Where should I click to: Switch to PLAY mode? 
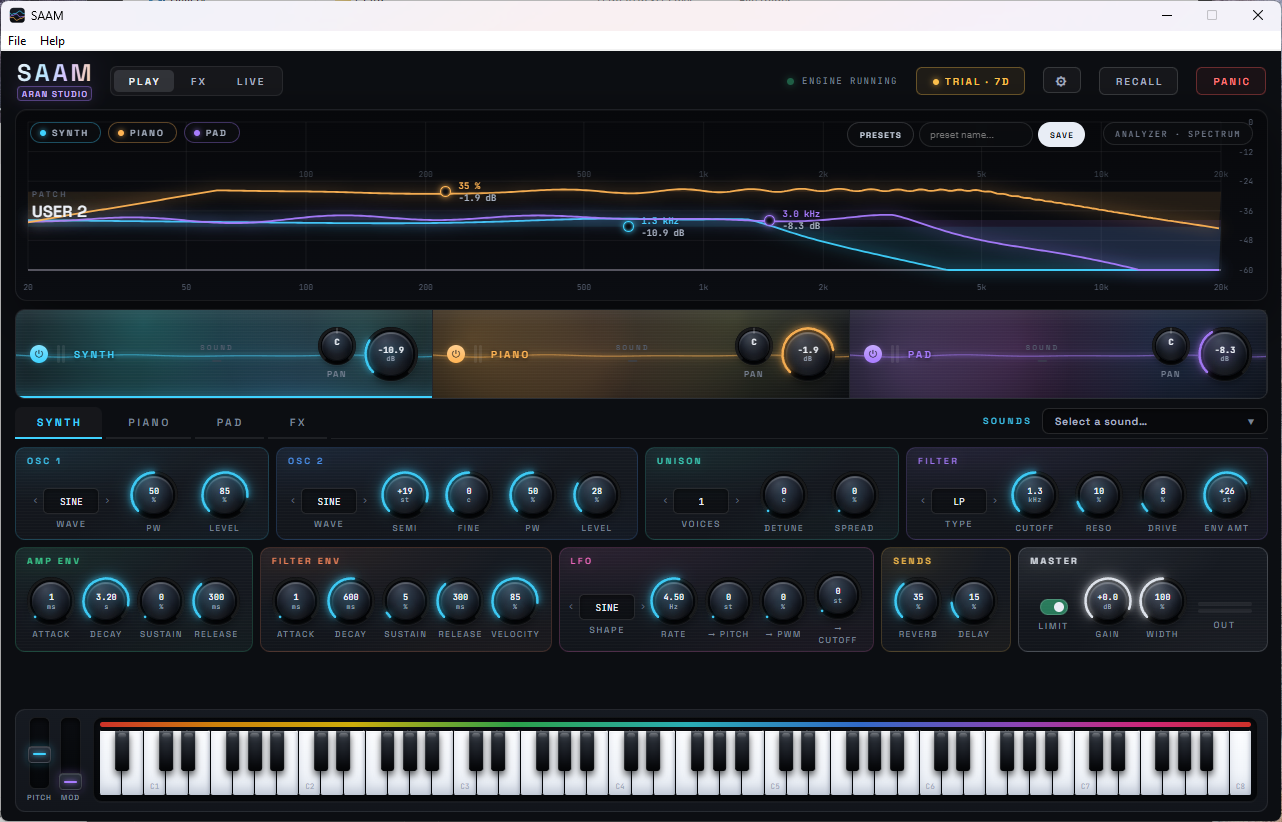point(144,81)
